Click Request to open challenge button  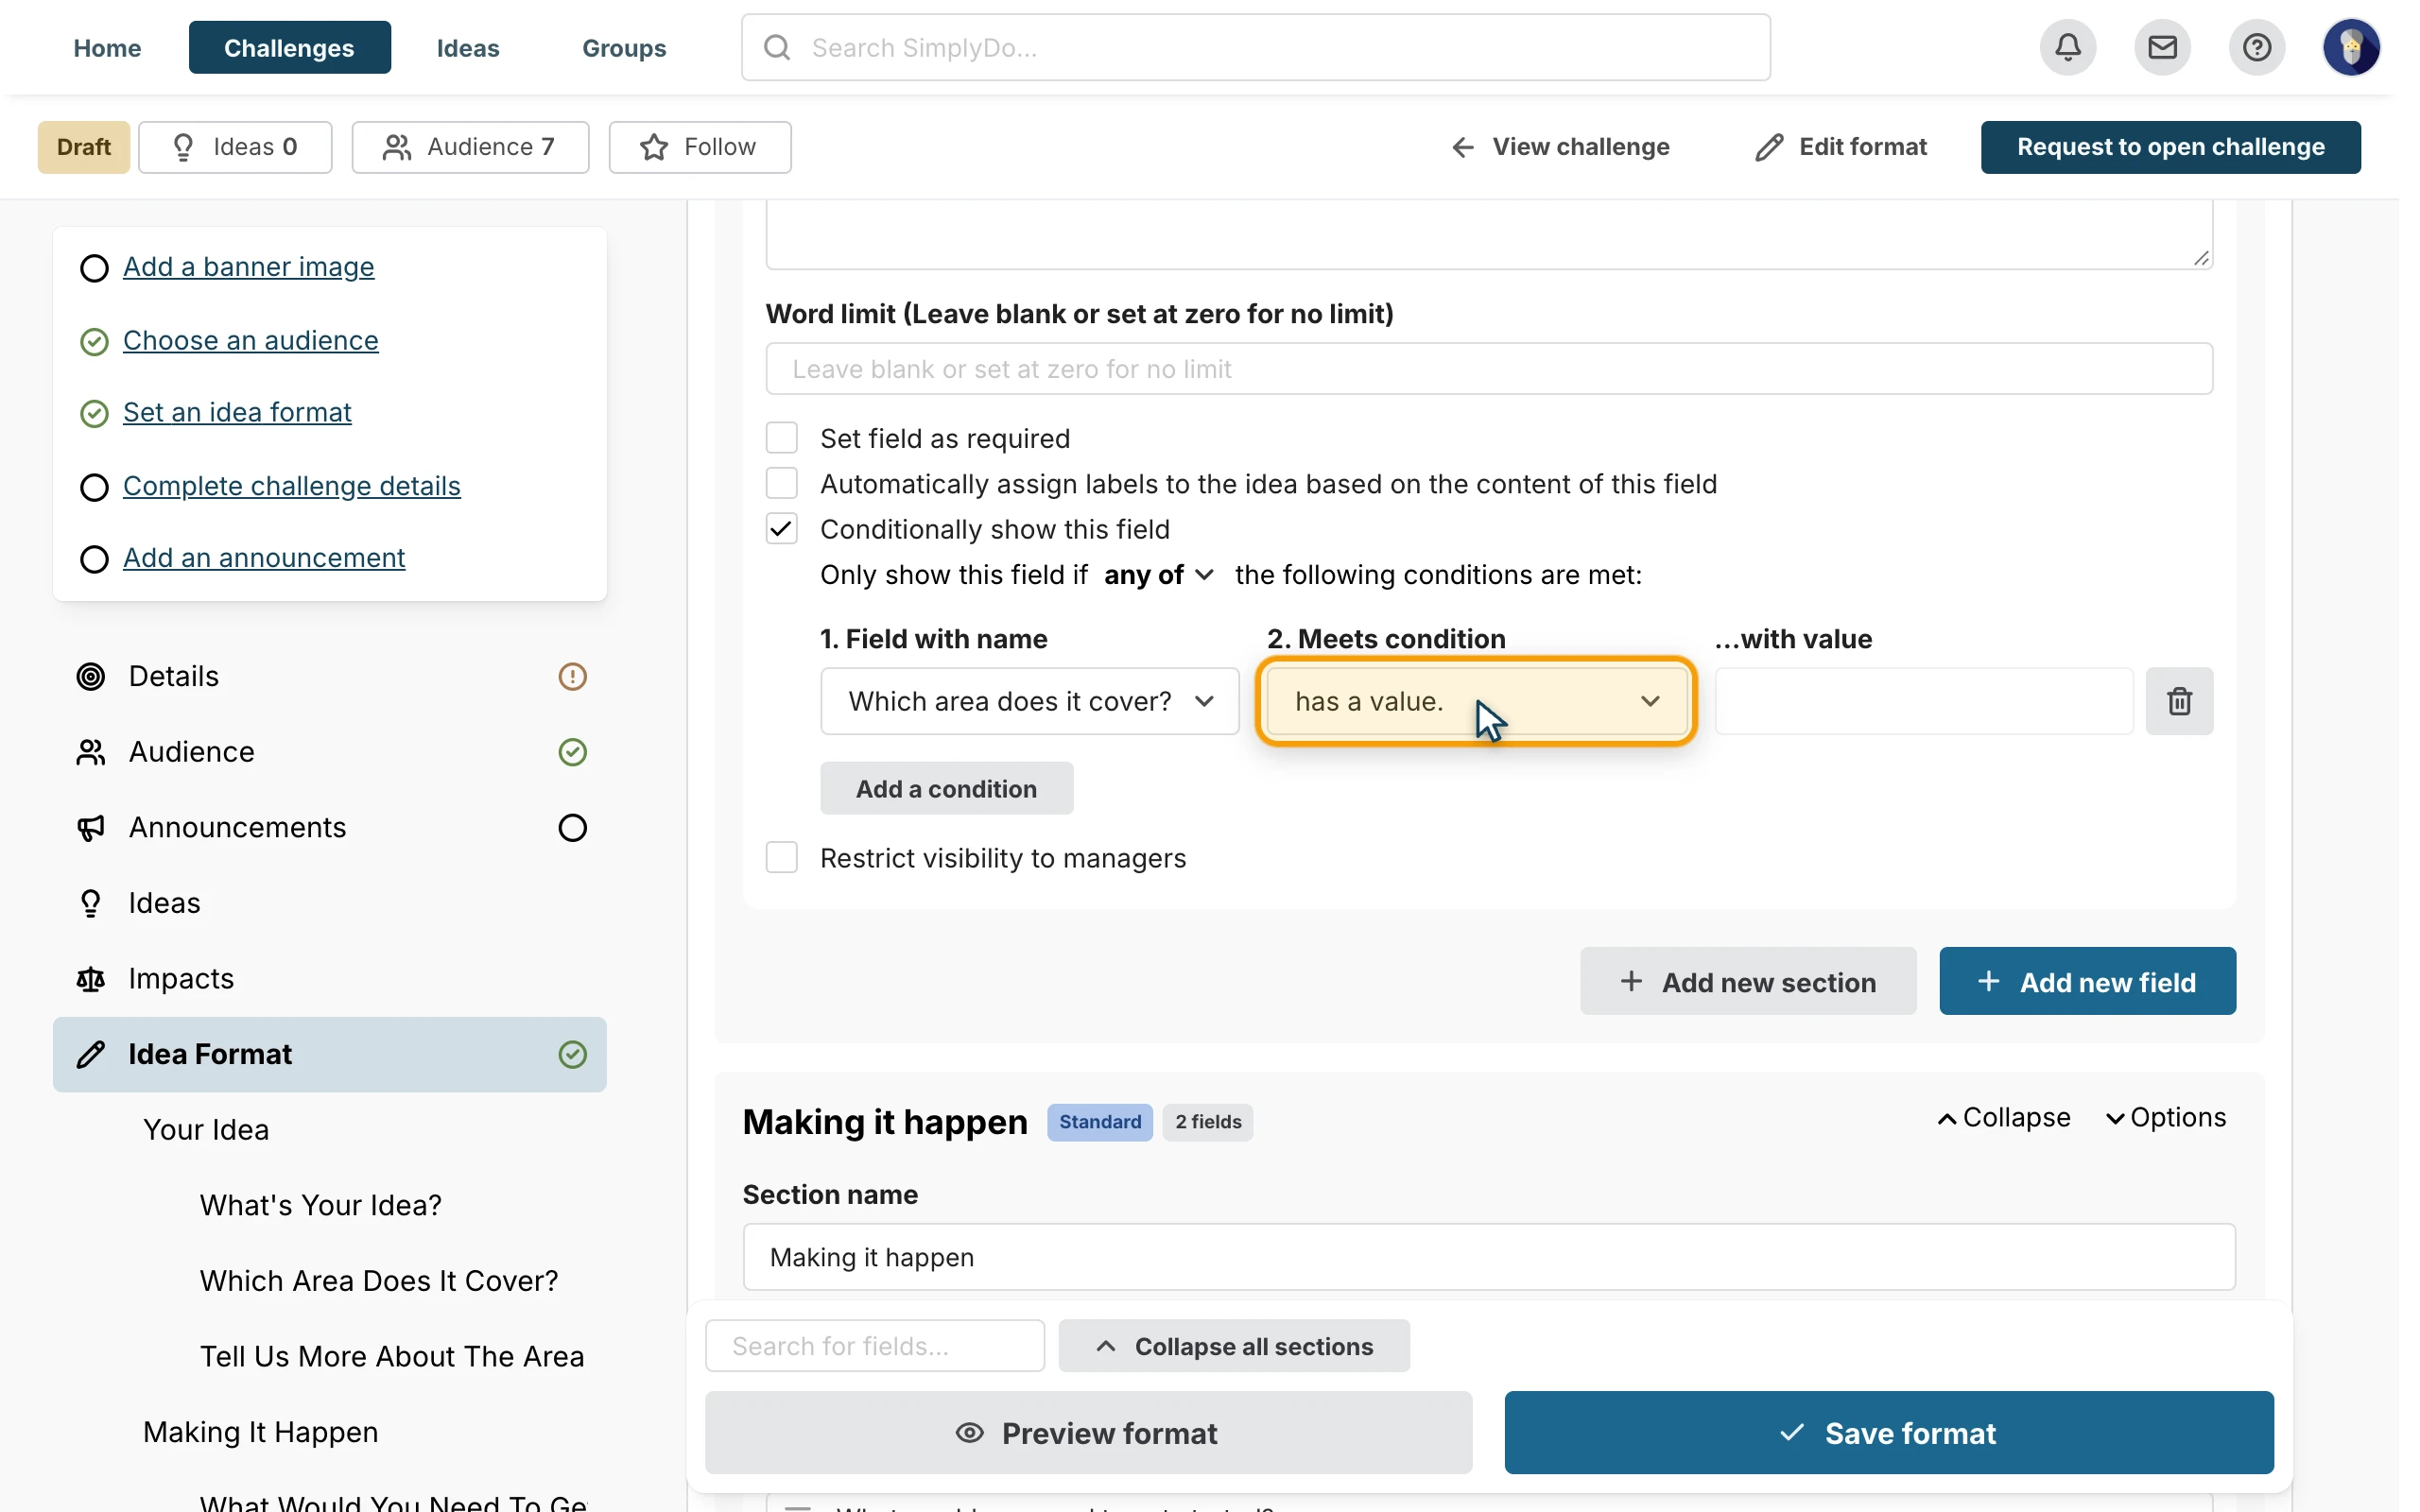coord(2170,147)
